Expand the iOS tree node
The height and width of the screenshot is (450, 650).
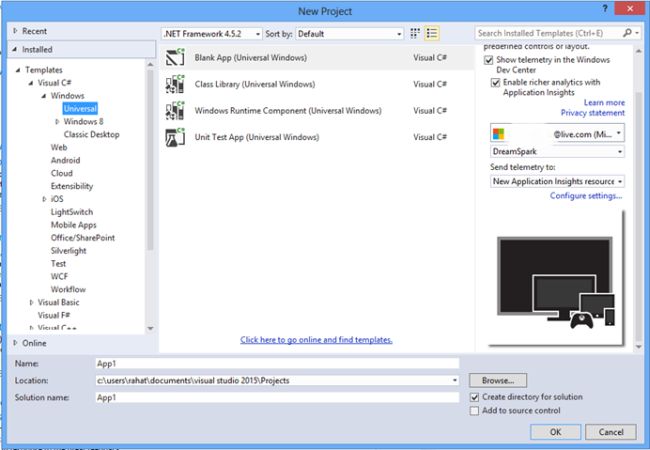[44, 199]
